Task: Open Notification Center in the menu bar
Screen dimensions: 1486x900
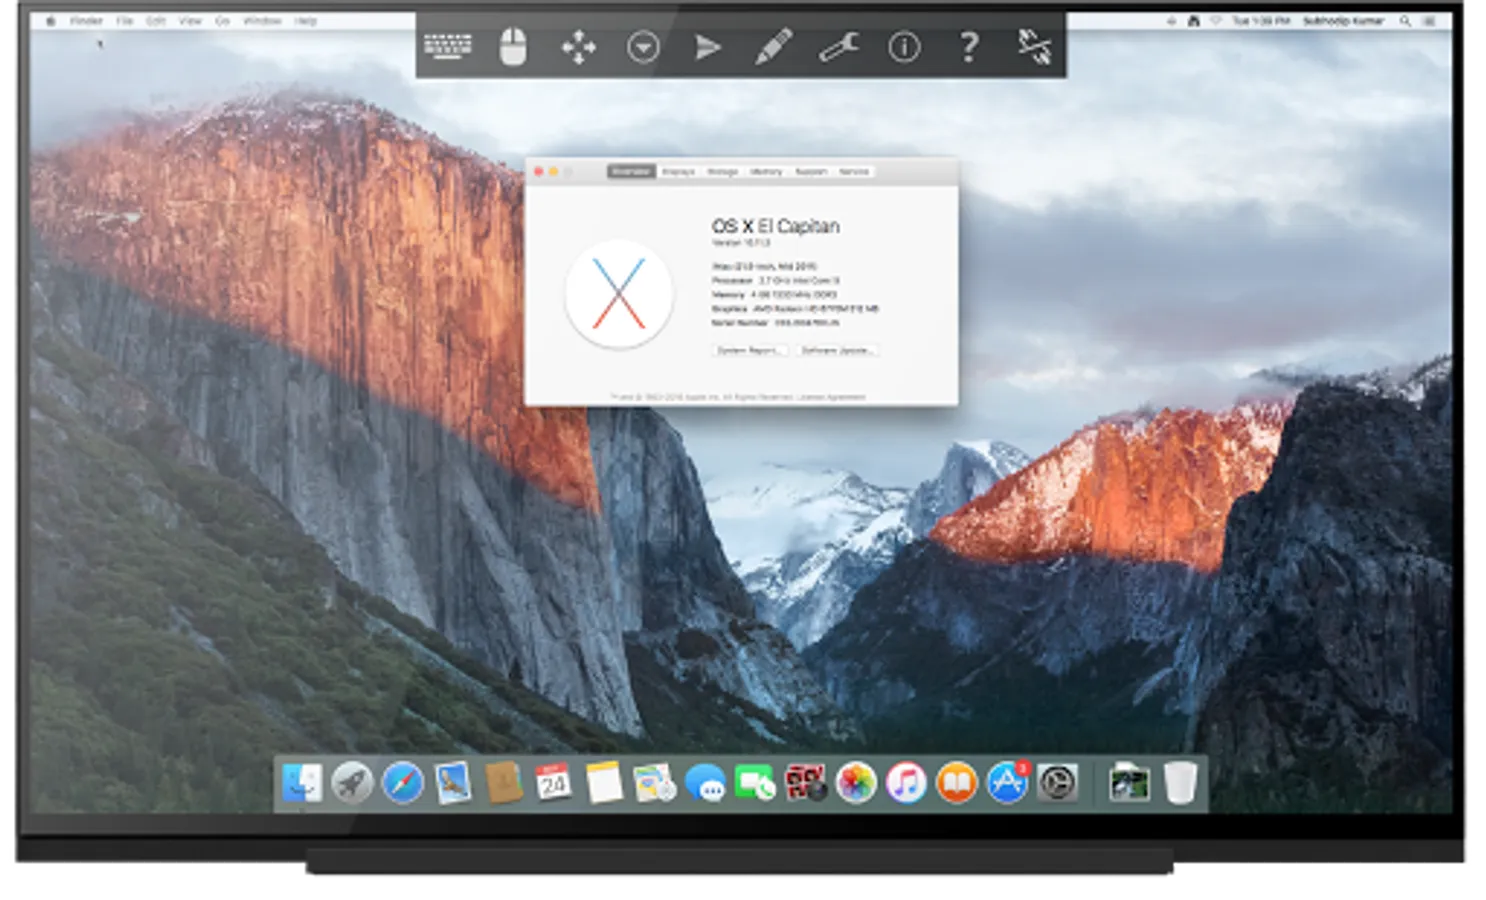Action: point(1430,20)
